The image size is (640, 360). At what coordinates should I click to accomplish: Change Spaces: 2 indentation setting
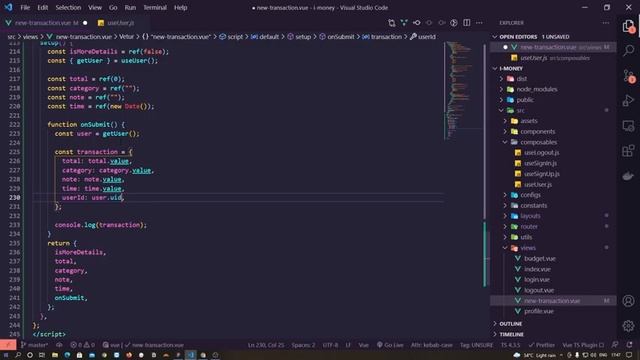pos(303,345)
